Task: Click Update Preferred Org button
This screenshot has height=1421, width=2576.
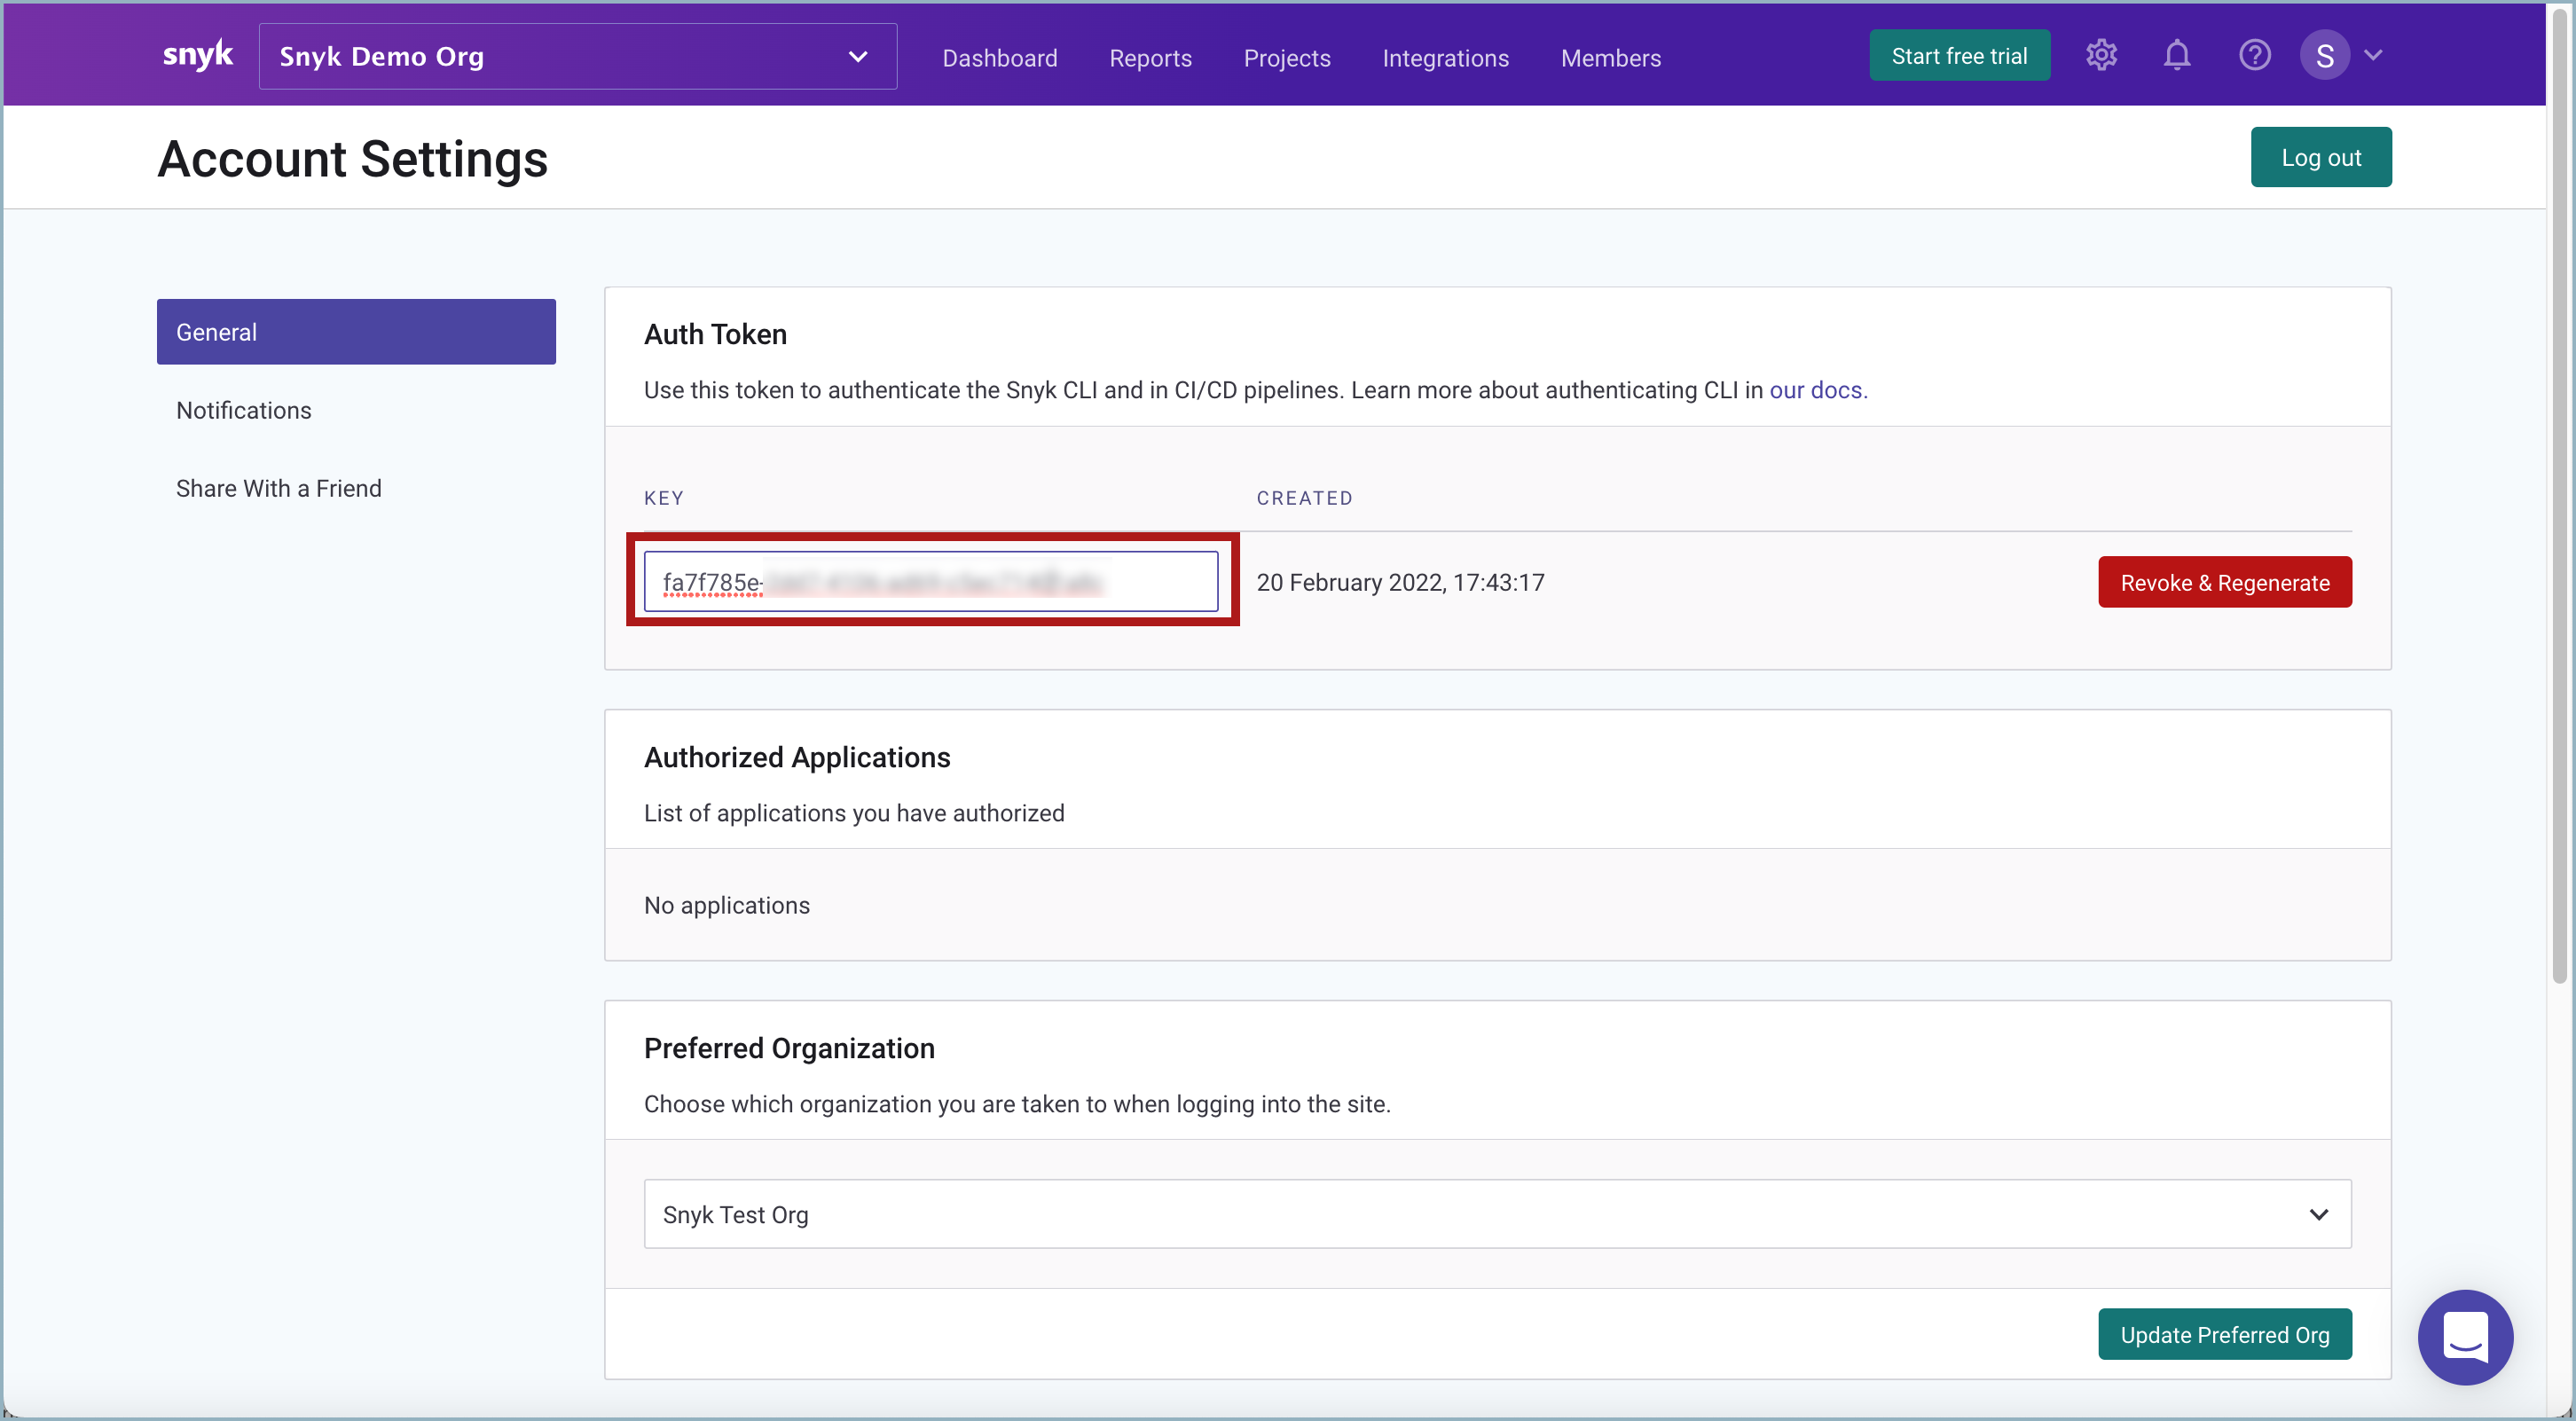Action: 2224,1334
